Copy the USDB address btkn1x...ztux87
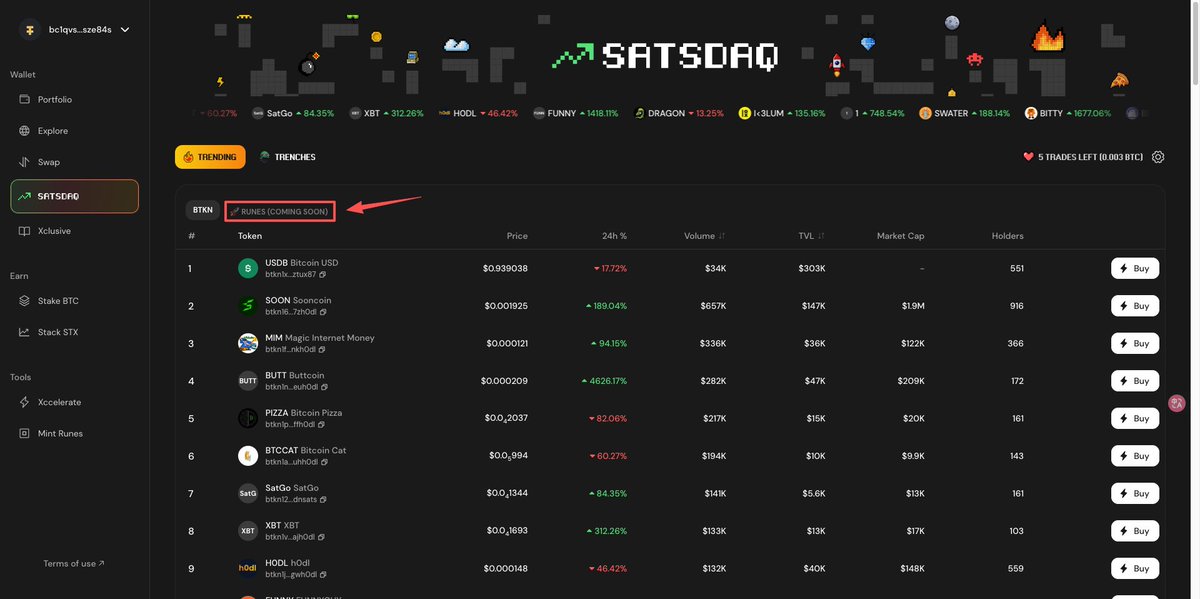The height and width of the screenshot is (599, 1200). [322, 275]
